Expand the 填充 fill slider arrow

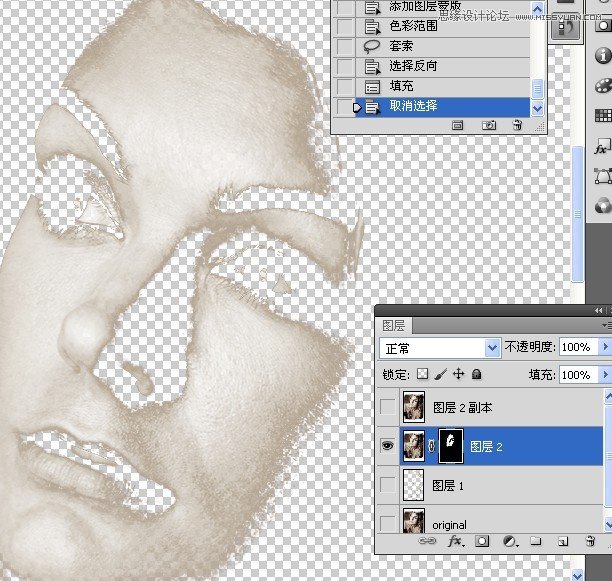pyautogui.click(x=605, y=375)
